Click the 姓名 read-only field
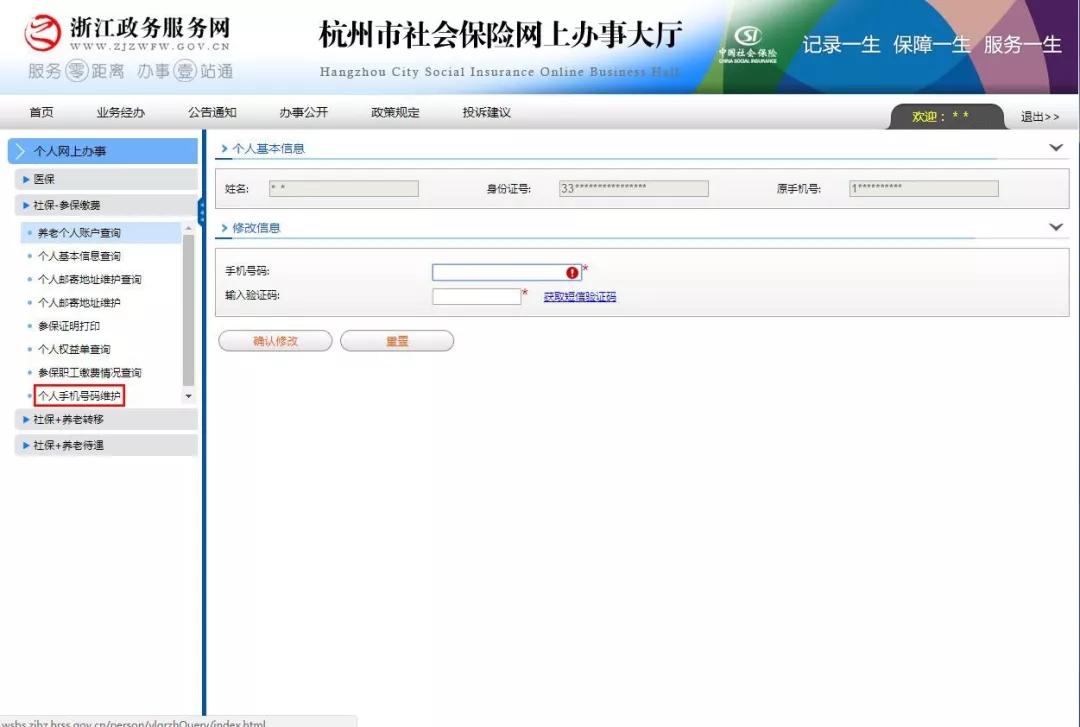This screenshot has width=1080, height=727. (x=344, y=188)
